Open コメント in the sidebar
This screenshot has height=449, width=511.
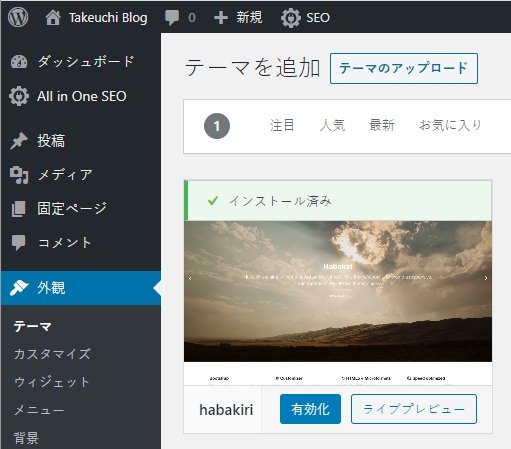pos(65,242)
